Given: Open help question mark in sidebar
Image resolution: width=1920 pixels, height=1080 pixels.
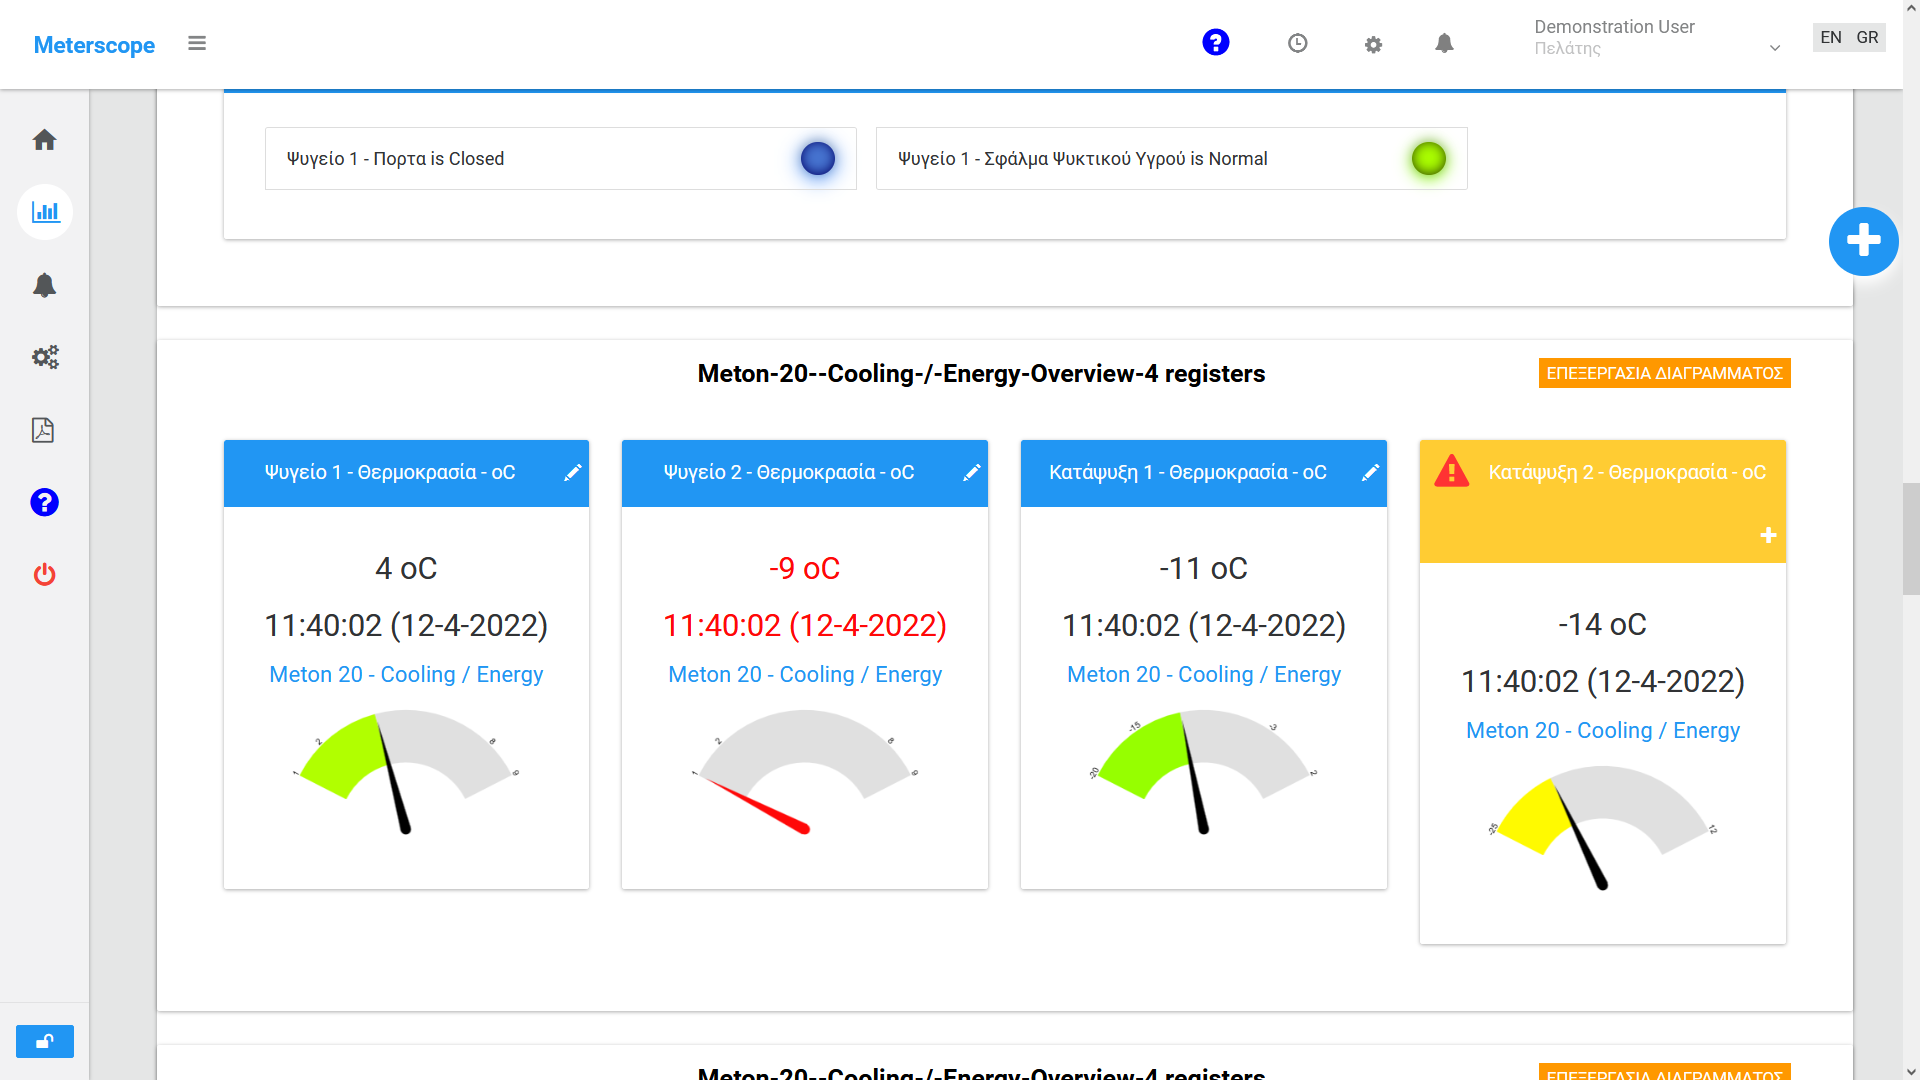Looking at the screenshot, I should 45,502.
